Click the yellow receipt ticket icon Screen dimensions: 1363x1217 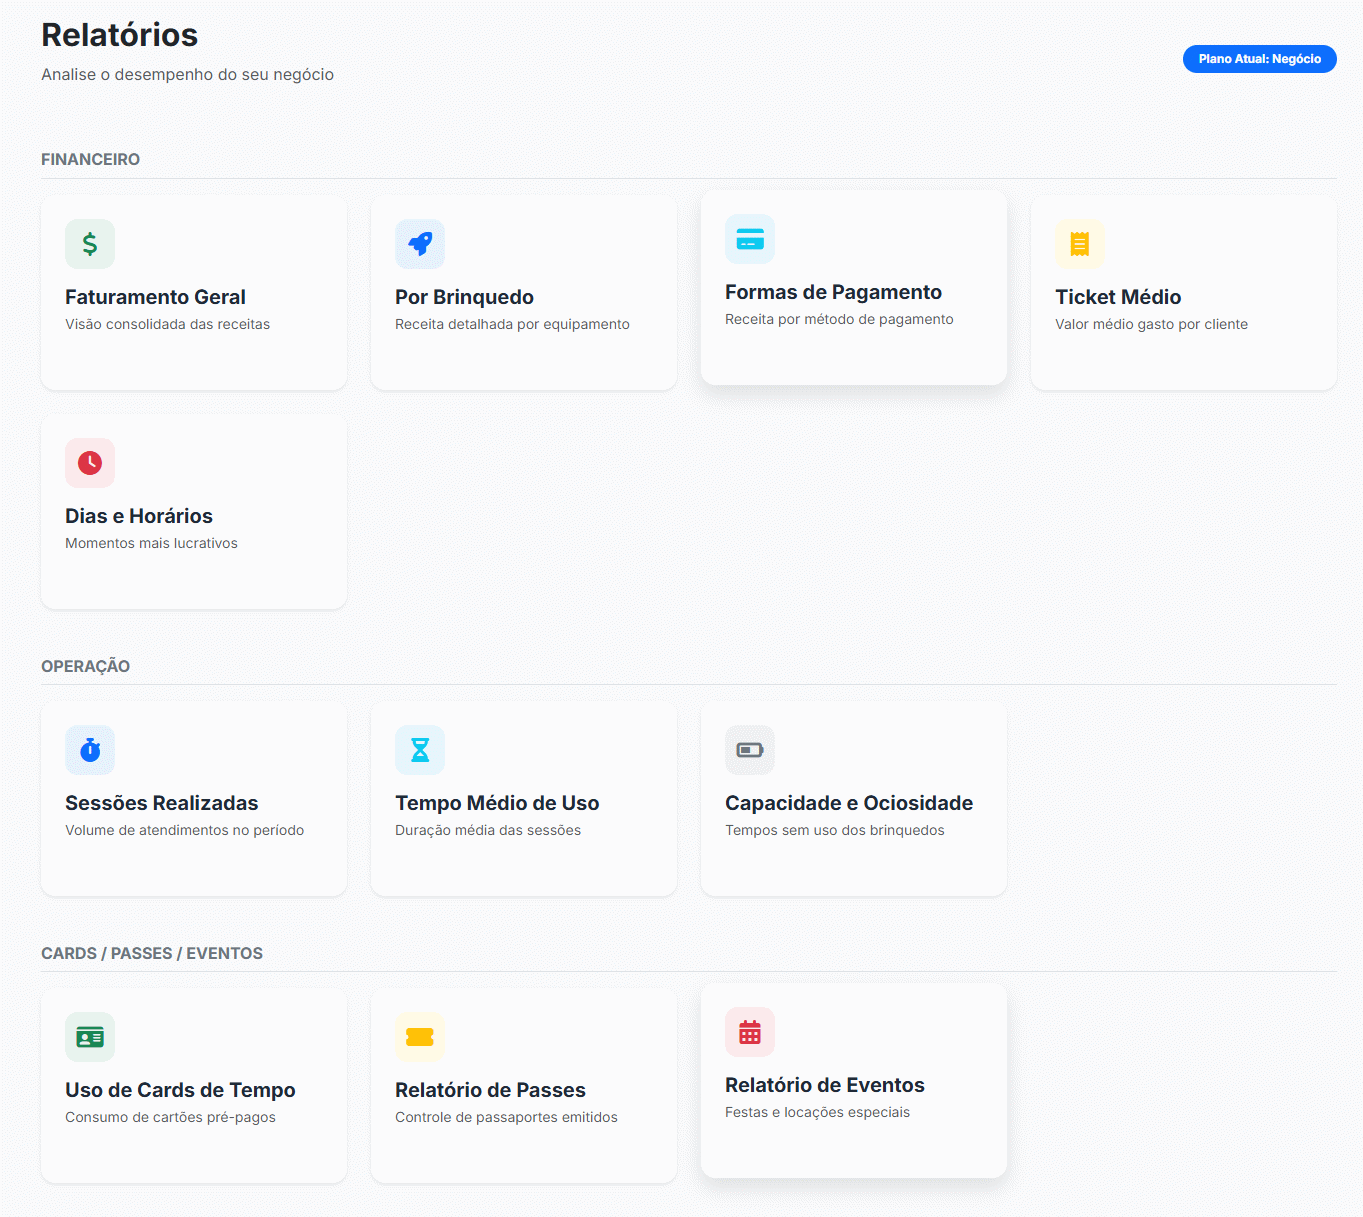point(1080,244)
